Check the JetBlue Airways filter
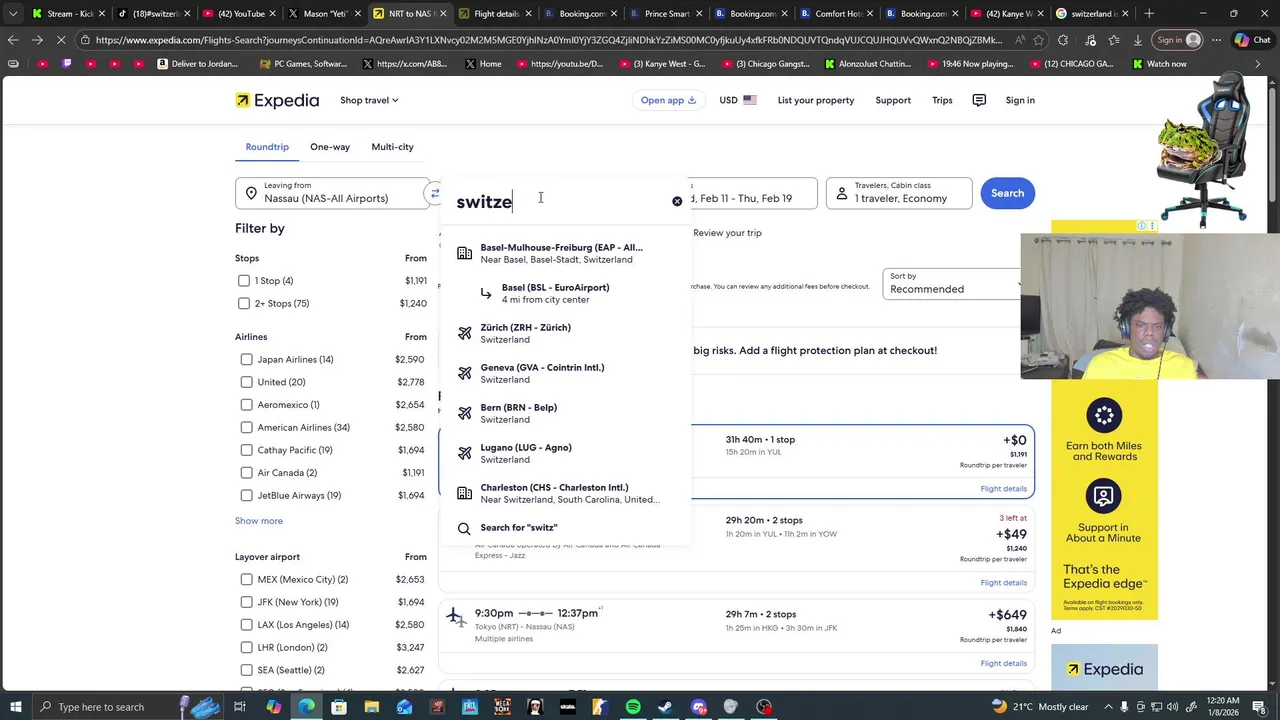The height and width of the screenshot is (720, 1280). point(246,495)
